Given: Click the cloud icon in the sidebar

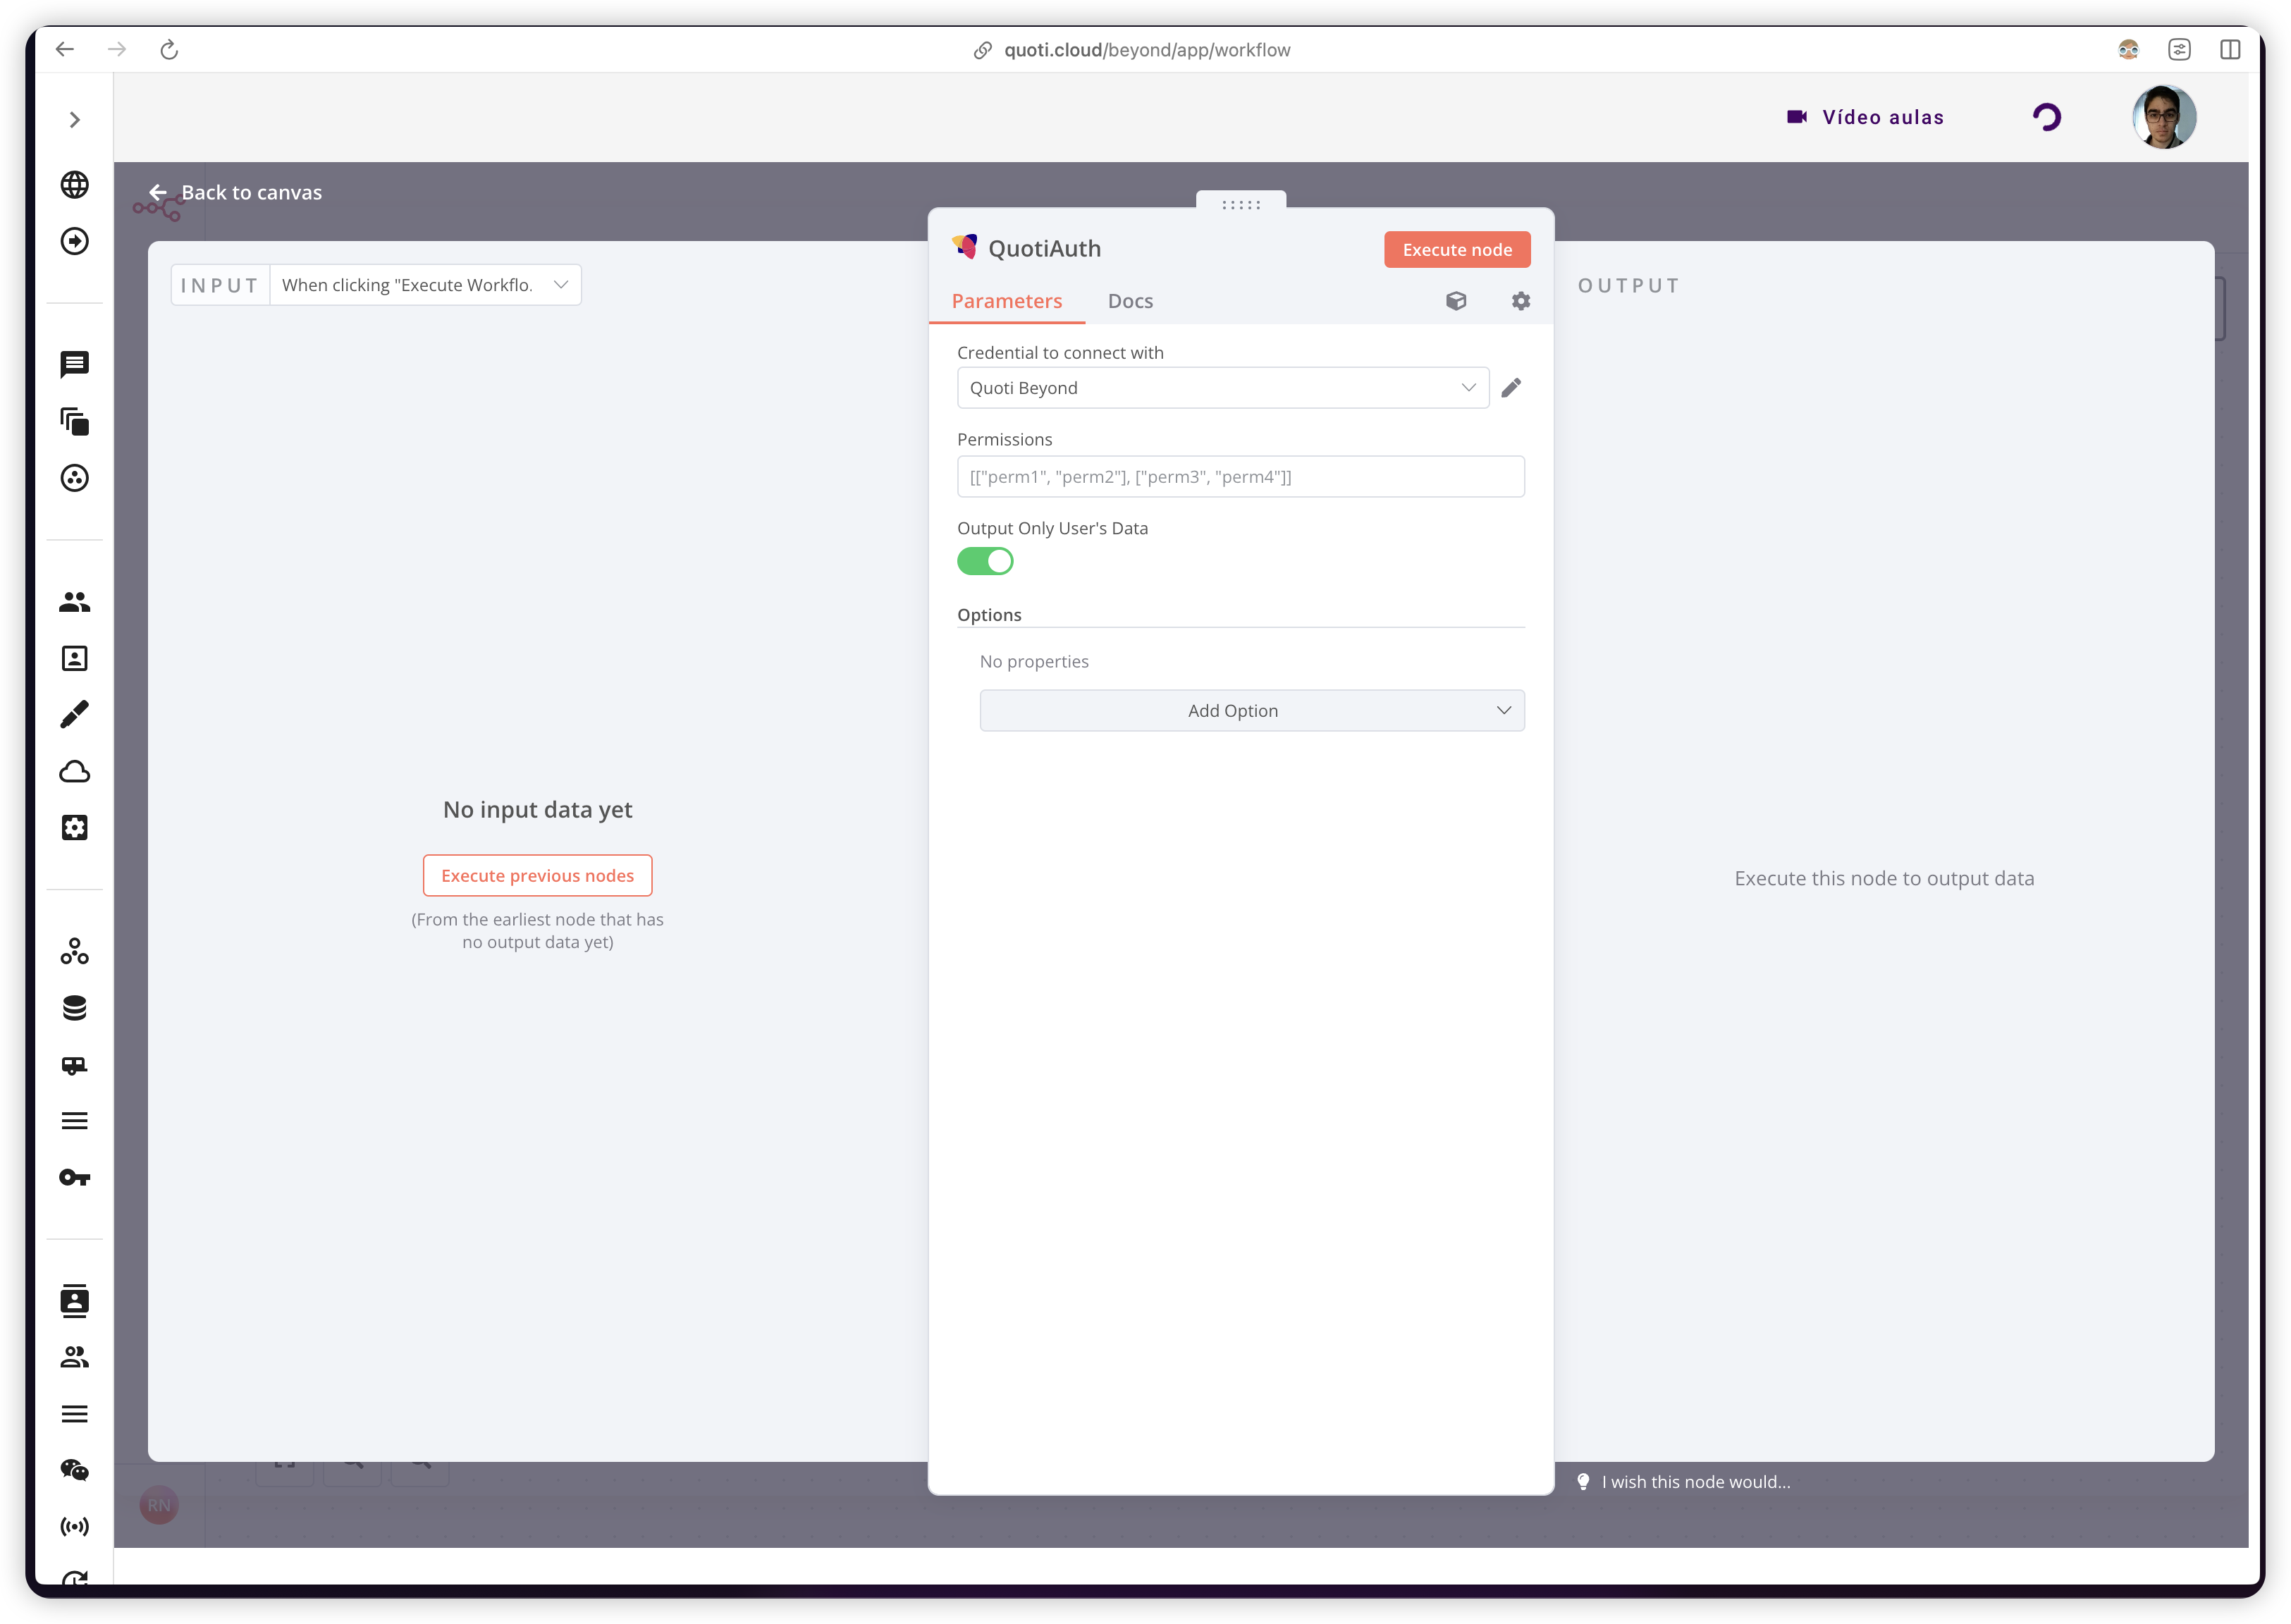Looking at the screenshot, I should click(x=75, y=772).
